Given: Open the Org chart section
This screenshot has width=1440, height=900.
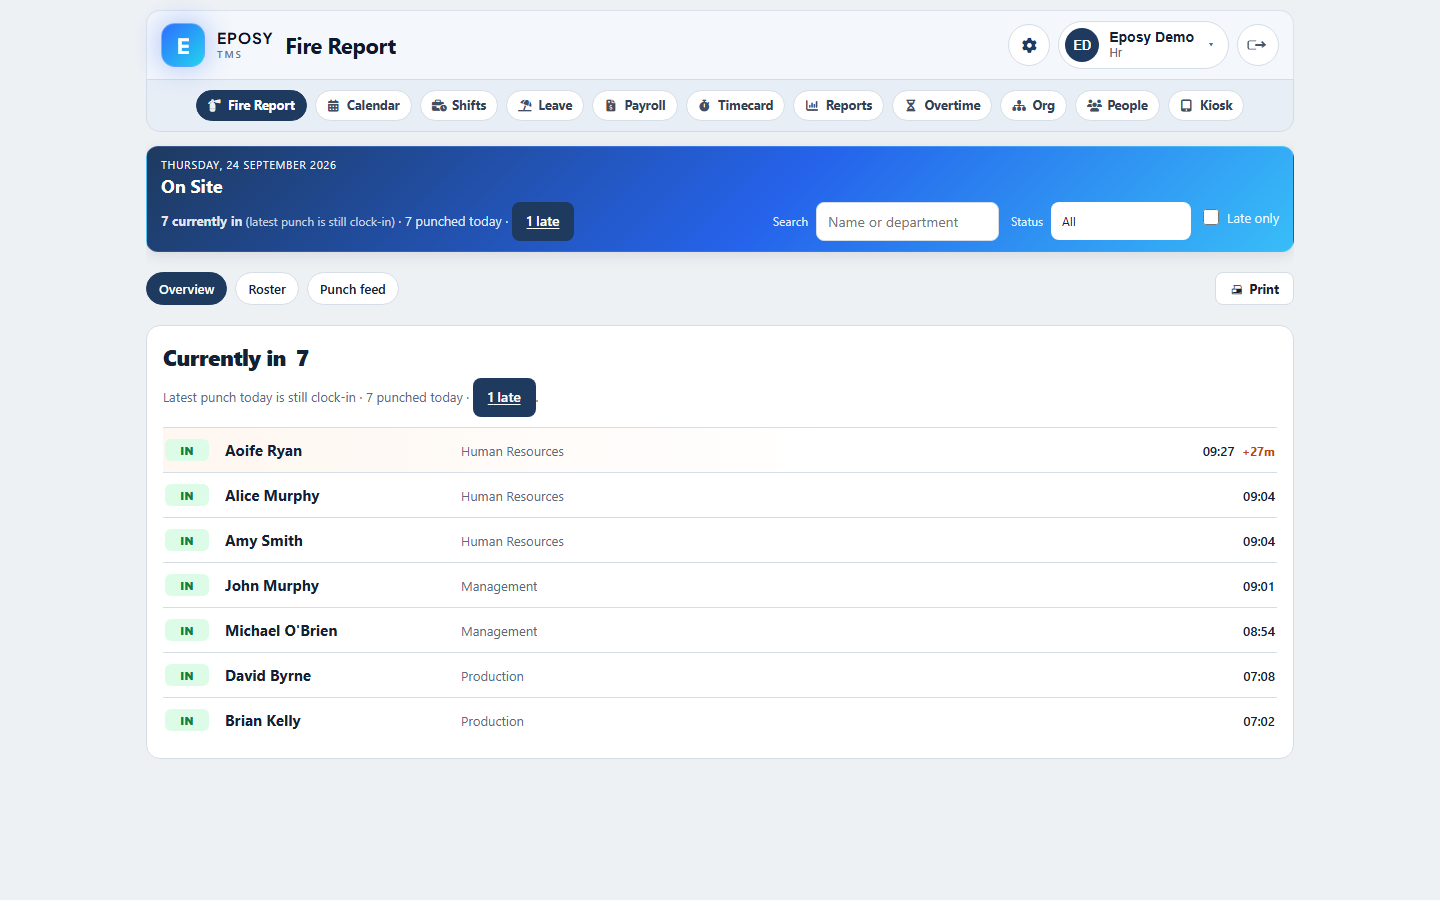Looking at the screenshot, I should (1033, 105).
